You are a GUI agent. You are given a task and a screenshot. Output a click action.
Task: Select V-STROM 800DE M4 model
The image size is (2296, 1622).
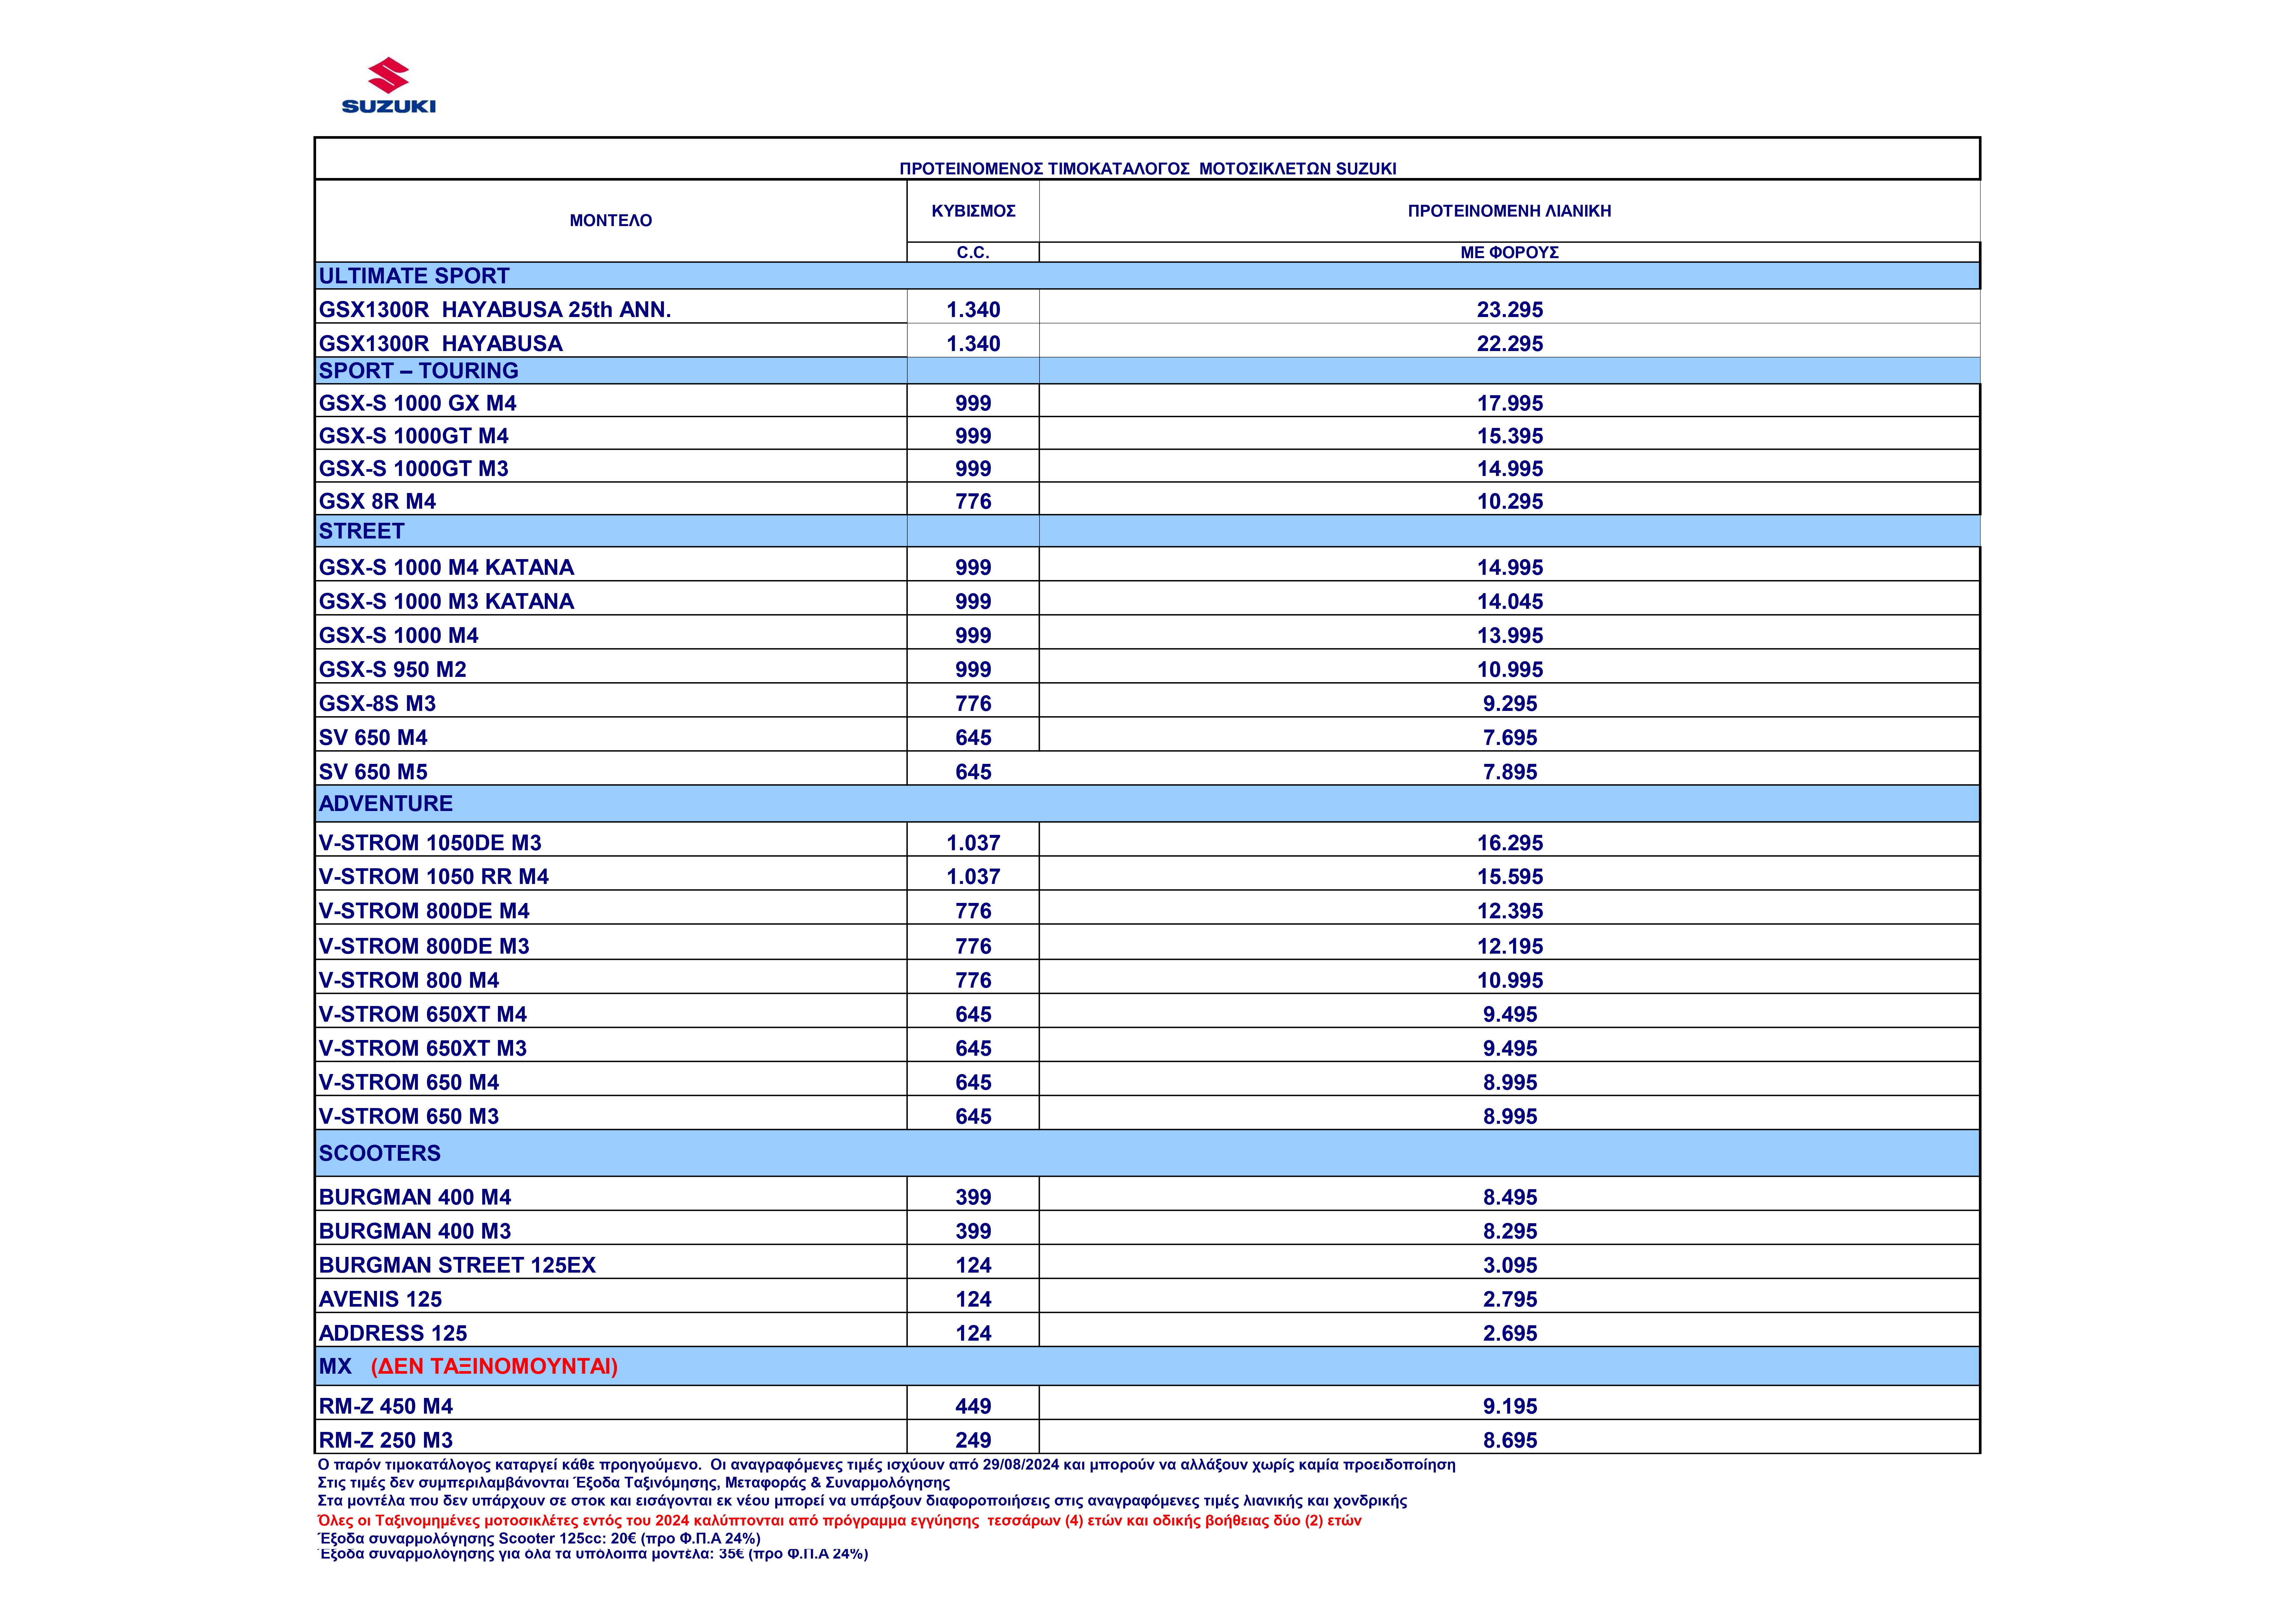(424, 911)
